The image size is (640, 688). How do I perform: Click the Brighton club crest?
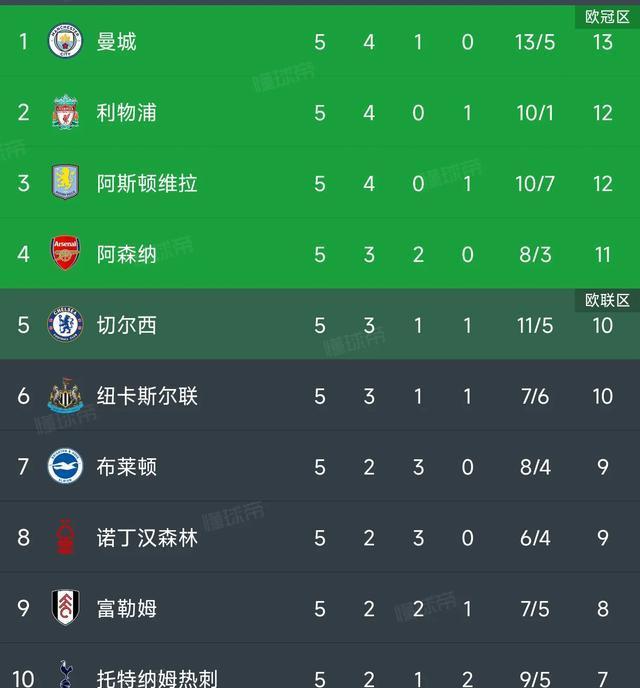[66, 467]
